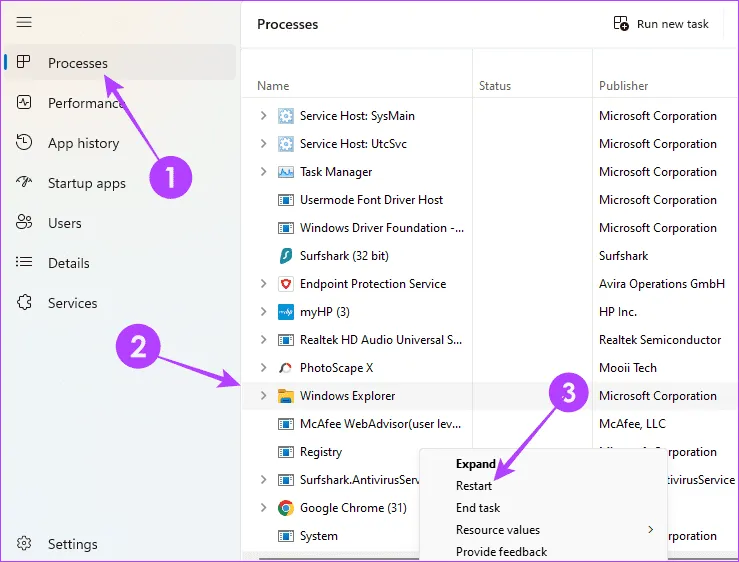
Task: Expand Endpoint Protection Service row
Action: [x=263, y=283]
